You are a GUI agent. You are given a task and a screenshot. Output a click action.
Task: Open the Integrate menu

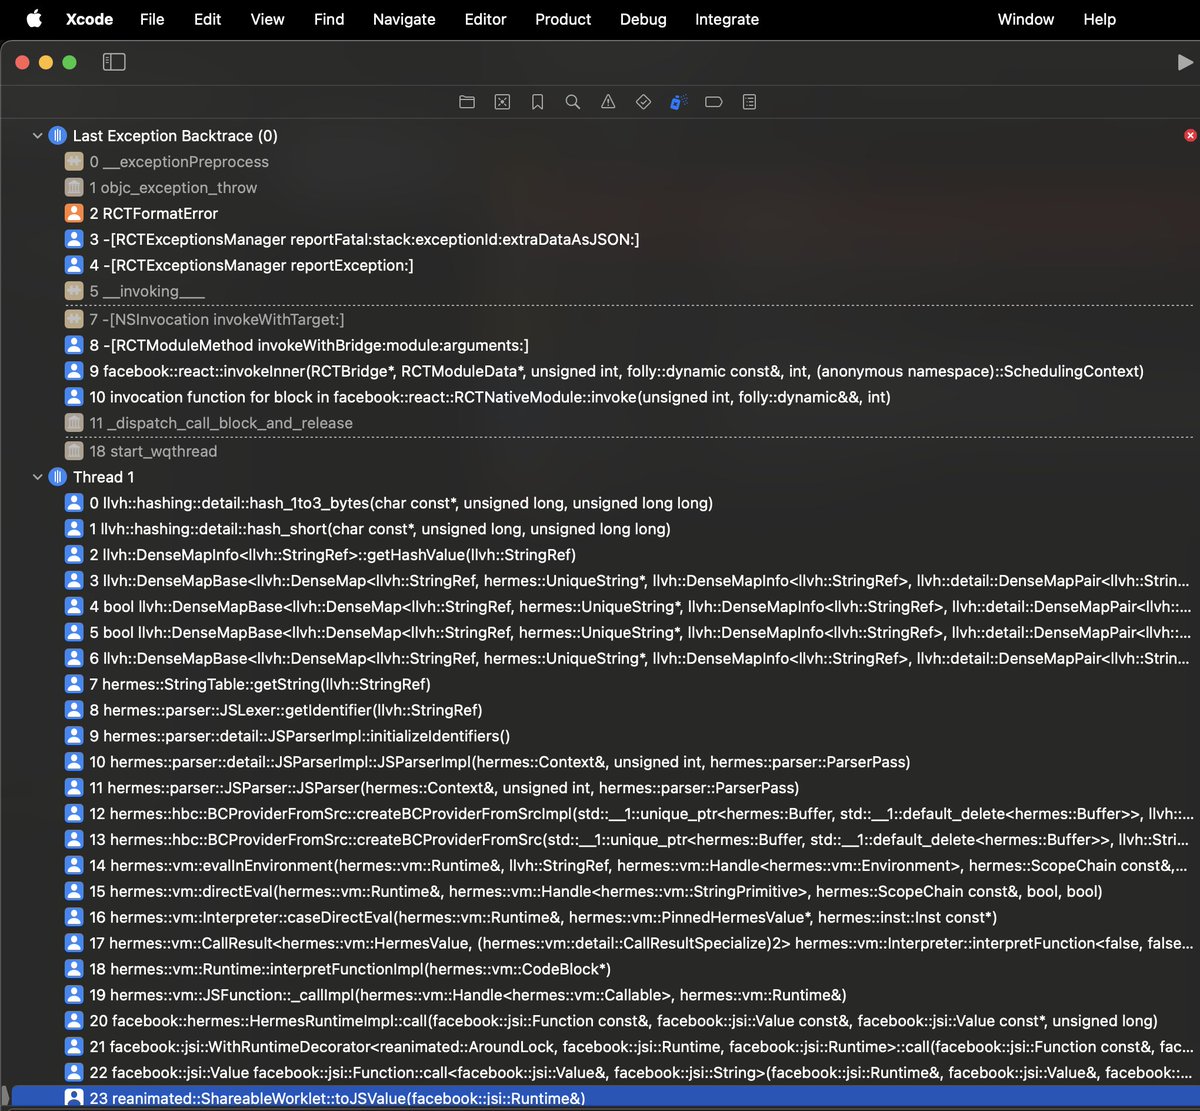(x=726, y=19)
